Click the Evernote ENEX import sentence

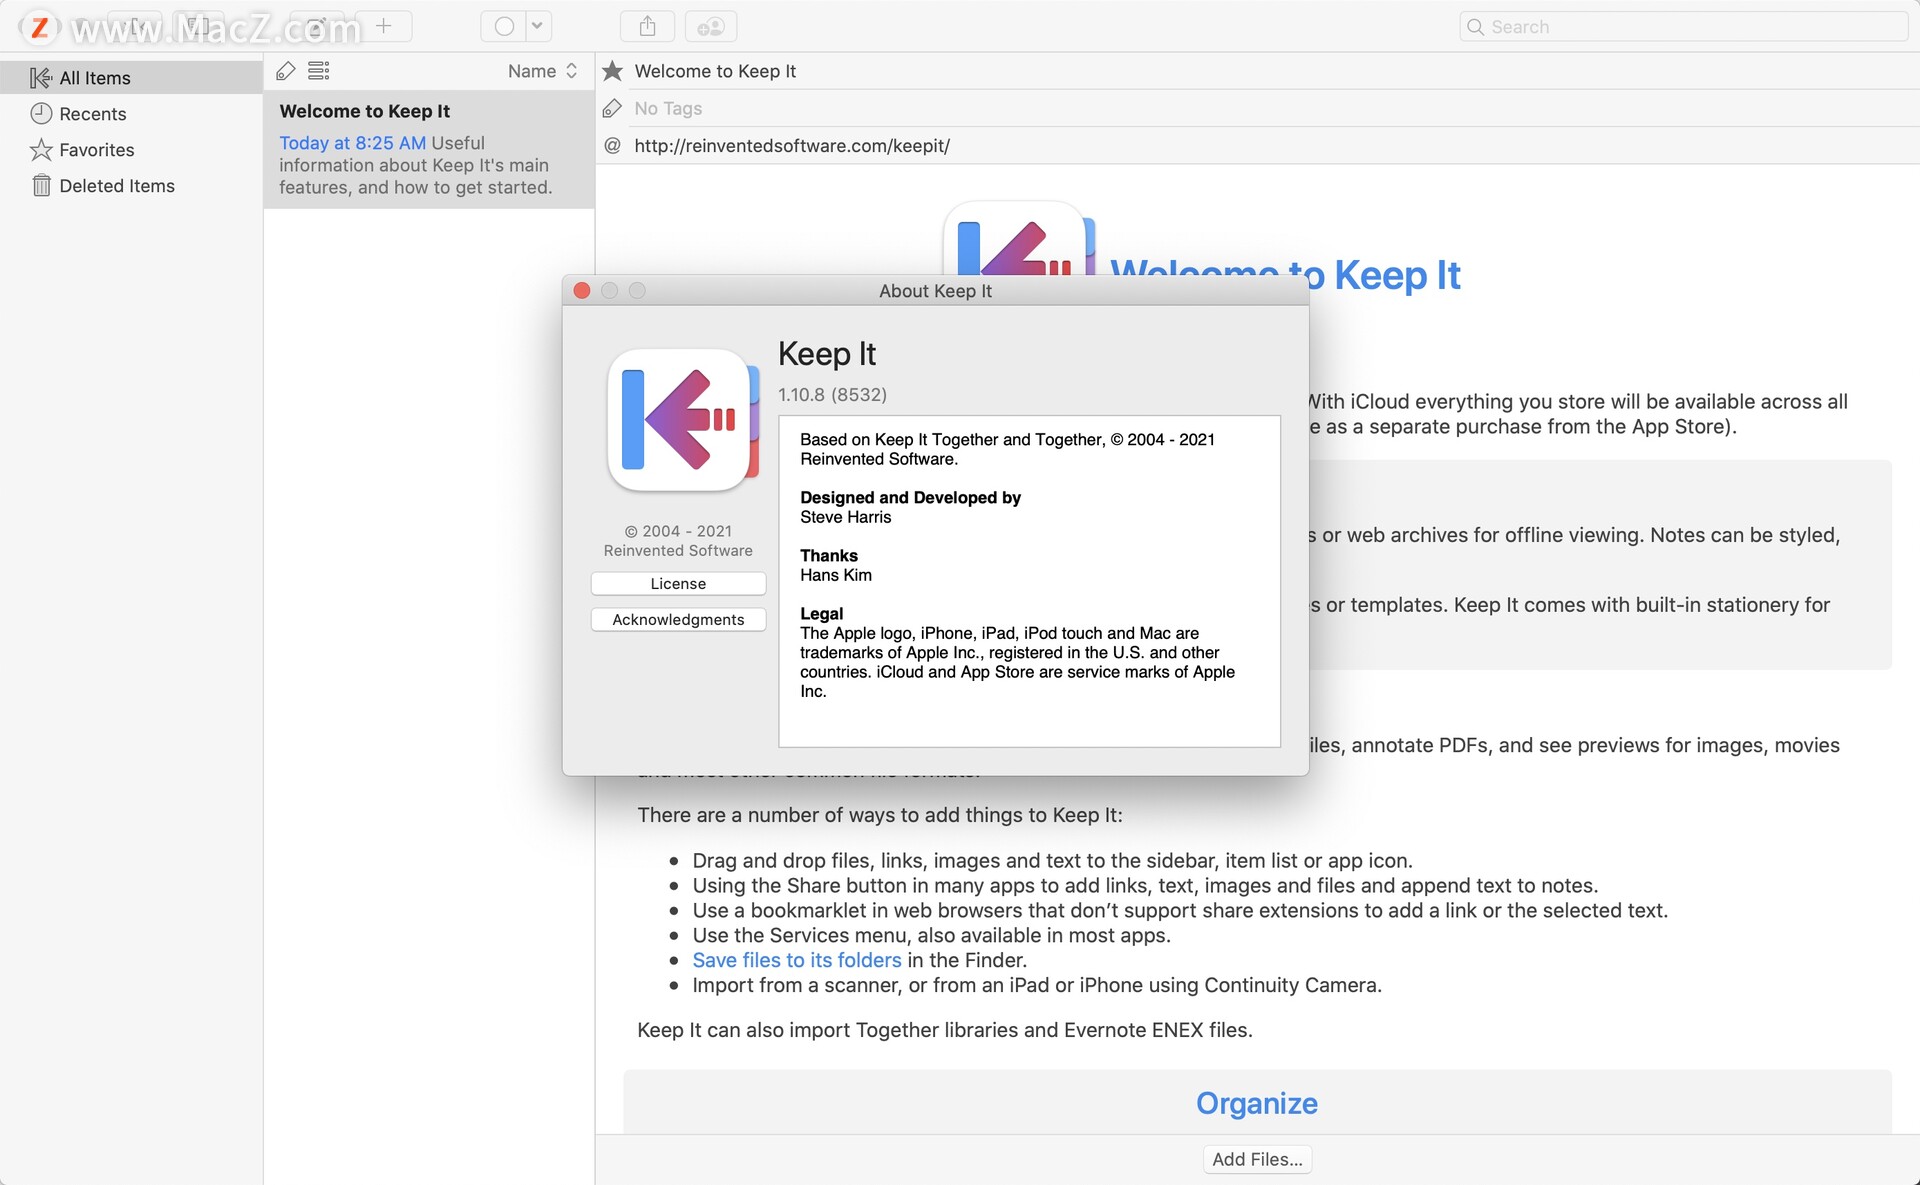pyautogui.click(x=945, y=1030)
